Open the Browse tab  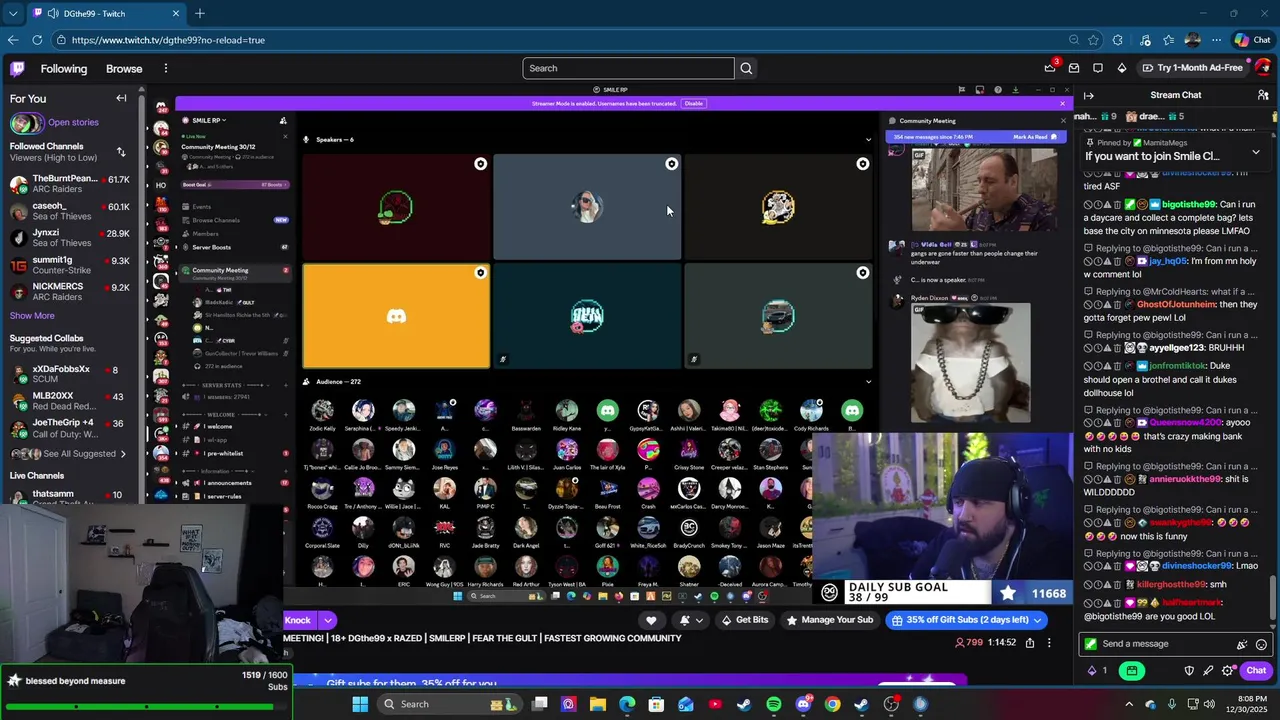click(124, 69)
